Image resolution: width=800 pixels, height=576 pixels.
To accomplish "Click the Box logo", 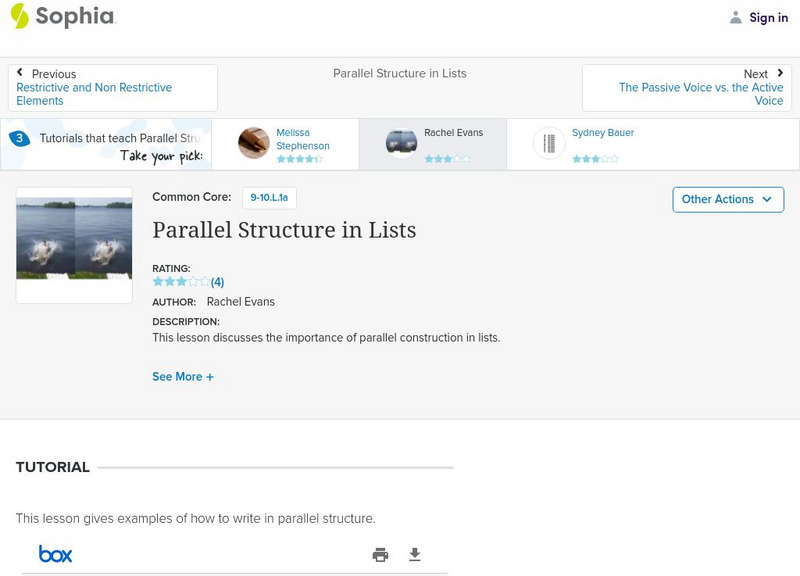I will click(55, 554).
